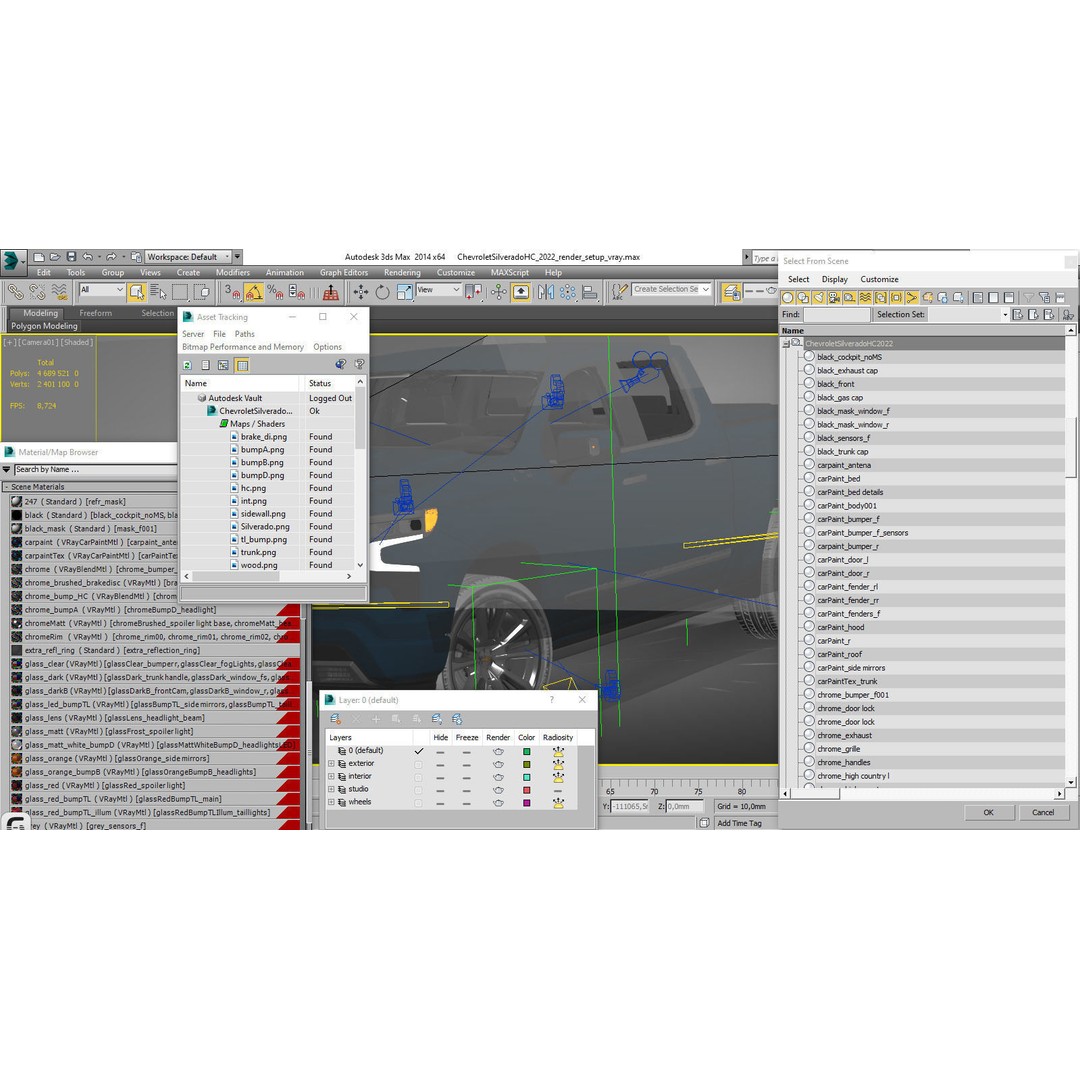Toggle Display Geometry filter in Select From Scene
This screenshot has height=1080, width=1080.
pyautogui.click(x=787, y=298)
